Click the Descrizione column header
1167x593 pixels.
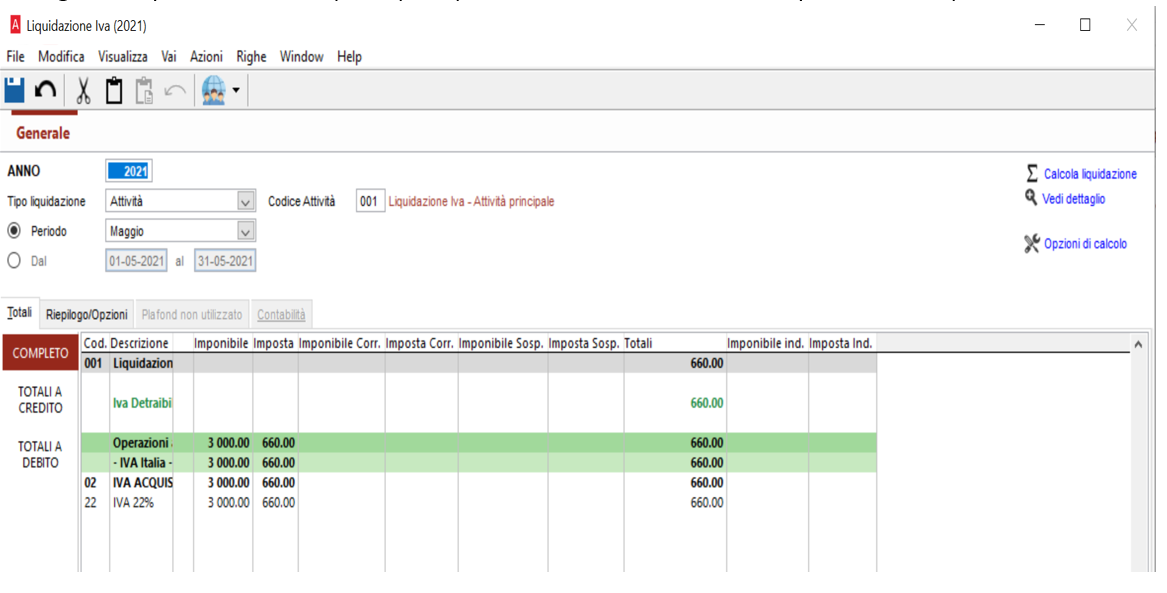139,343
